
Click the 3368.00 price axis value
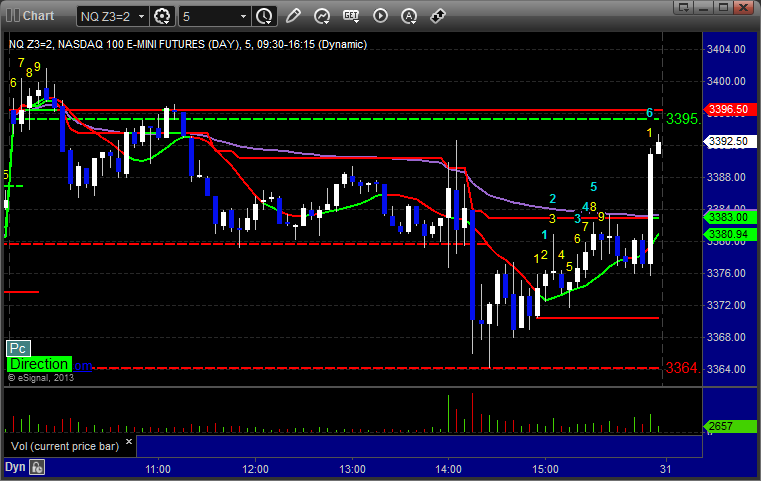coord(726,337)
